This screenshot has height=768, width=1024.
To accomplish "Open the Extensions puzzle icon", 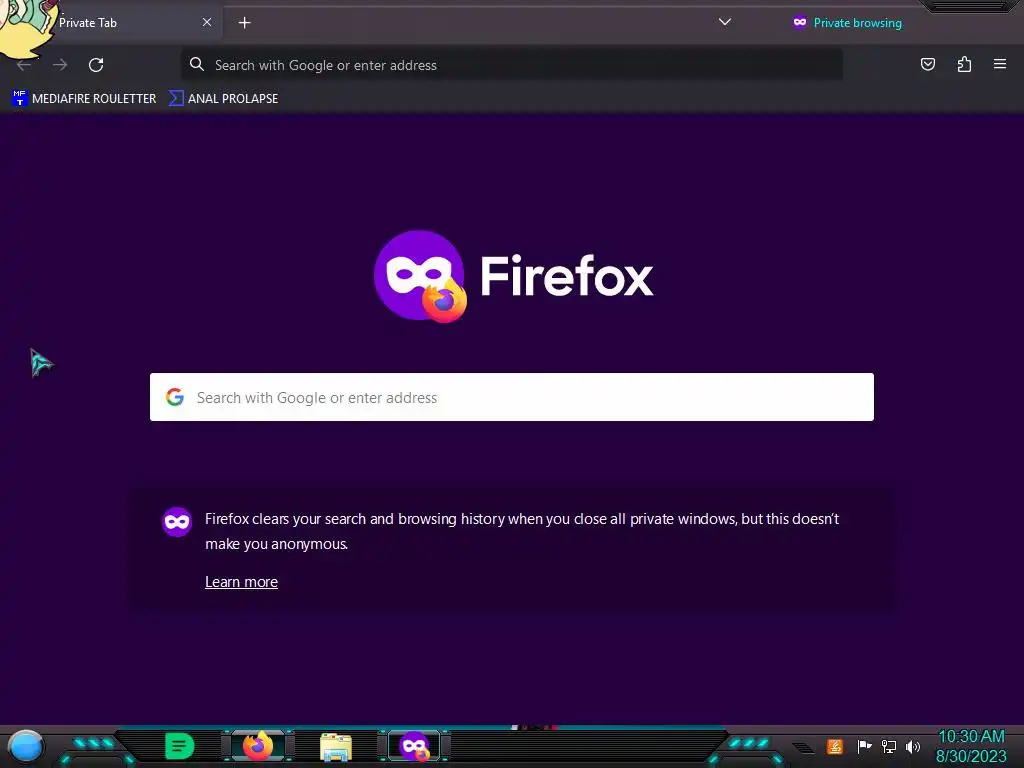I will 964,64.
